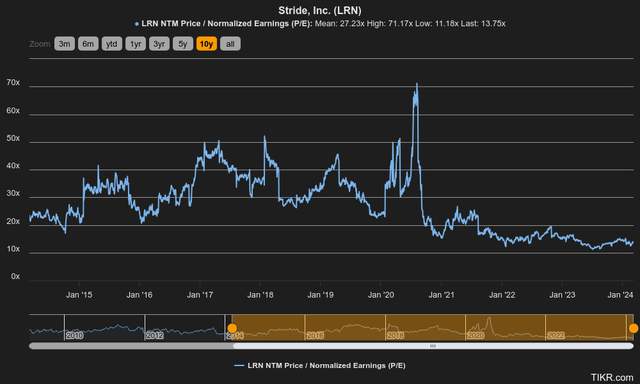This screenshot has height=384, width=640.
Task: Click the Jan '24 axis label
Action: click(620, 295)
